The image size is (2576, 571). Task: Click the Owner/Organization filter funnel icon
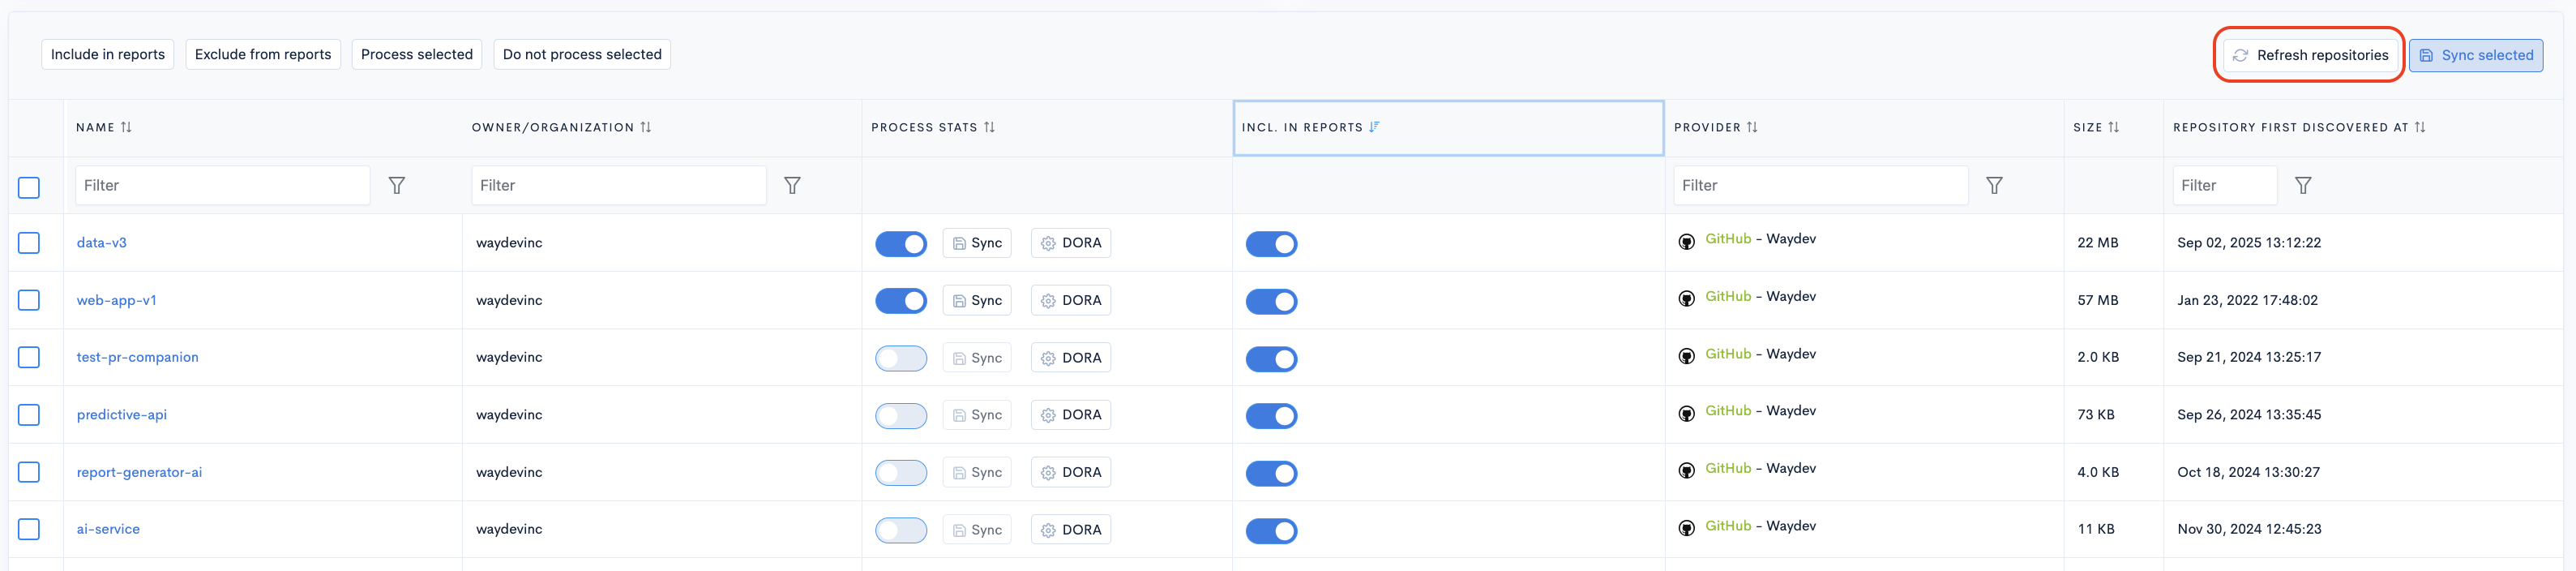[792, 186]
